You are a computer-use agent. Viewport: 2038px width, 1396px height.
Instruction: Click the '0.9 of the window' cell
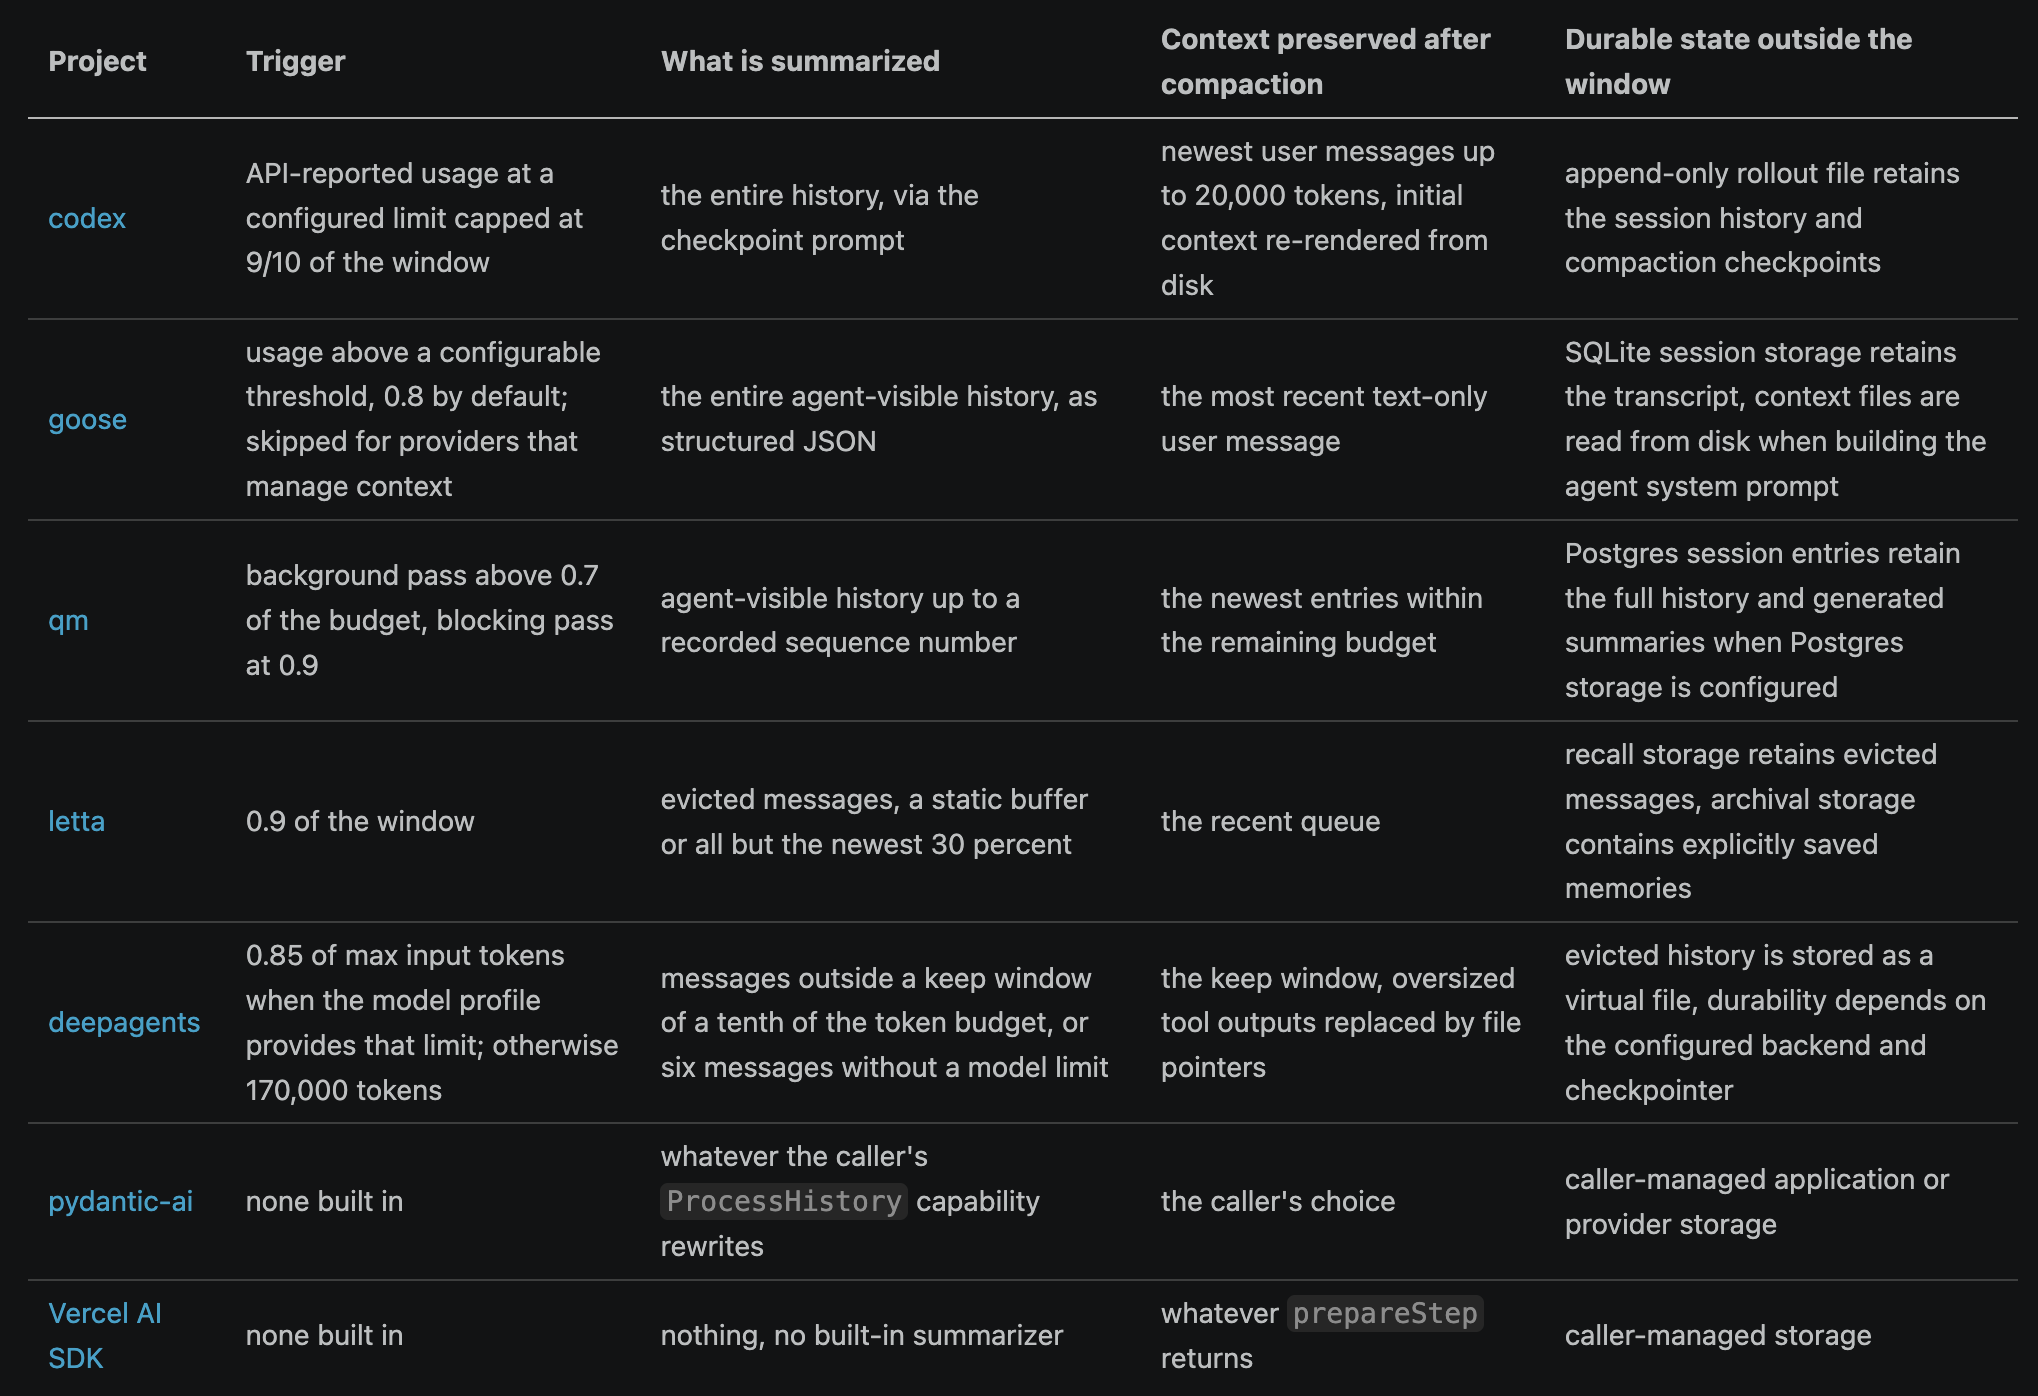[x=360, y=821]
